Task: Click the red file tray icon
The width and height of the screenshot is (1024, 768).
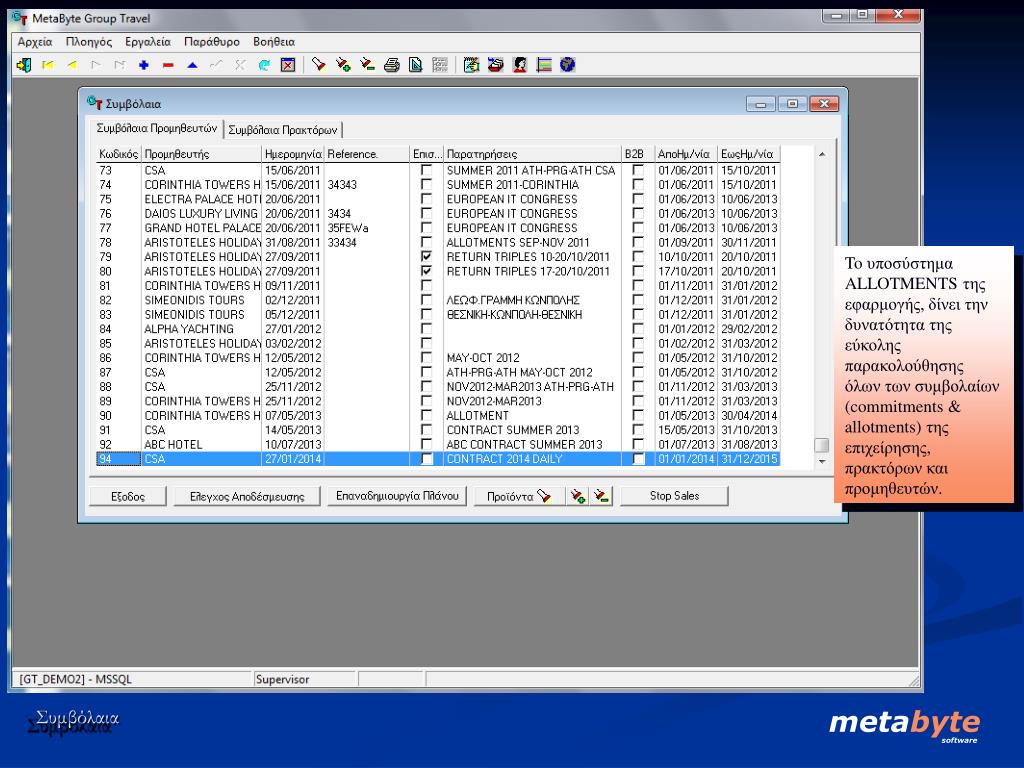Action: [x=496, y=65]
